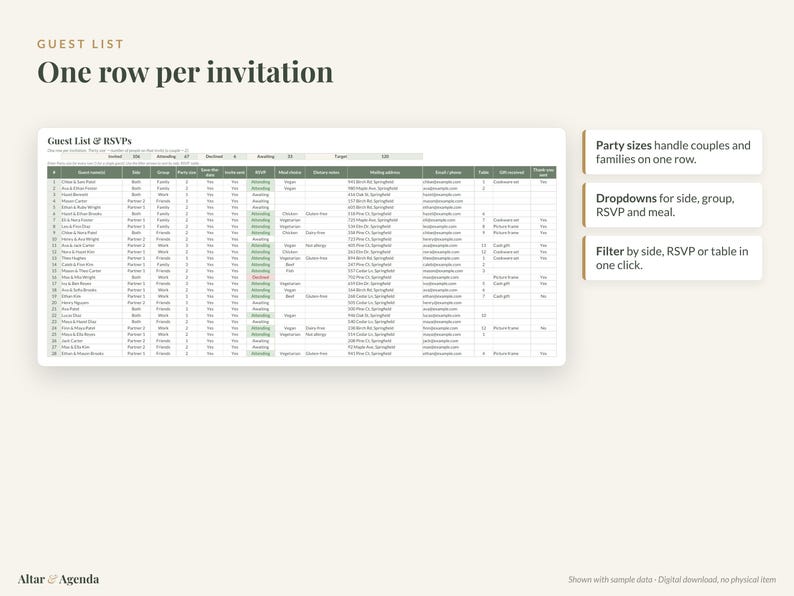Select the 'Side' column header

click(x=136, y=172)
